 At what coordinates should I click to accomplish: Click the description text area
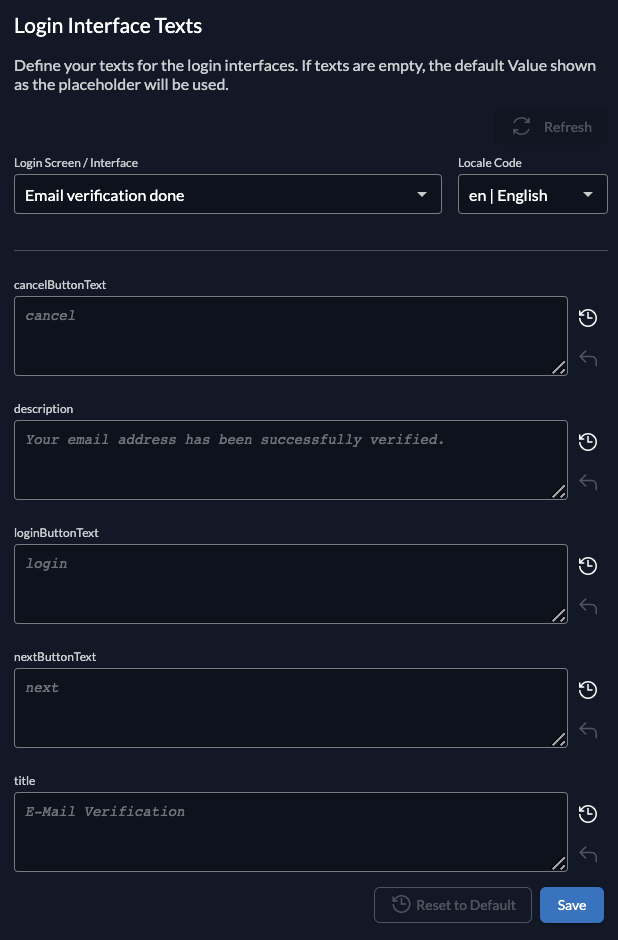tap(290, 458)
